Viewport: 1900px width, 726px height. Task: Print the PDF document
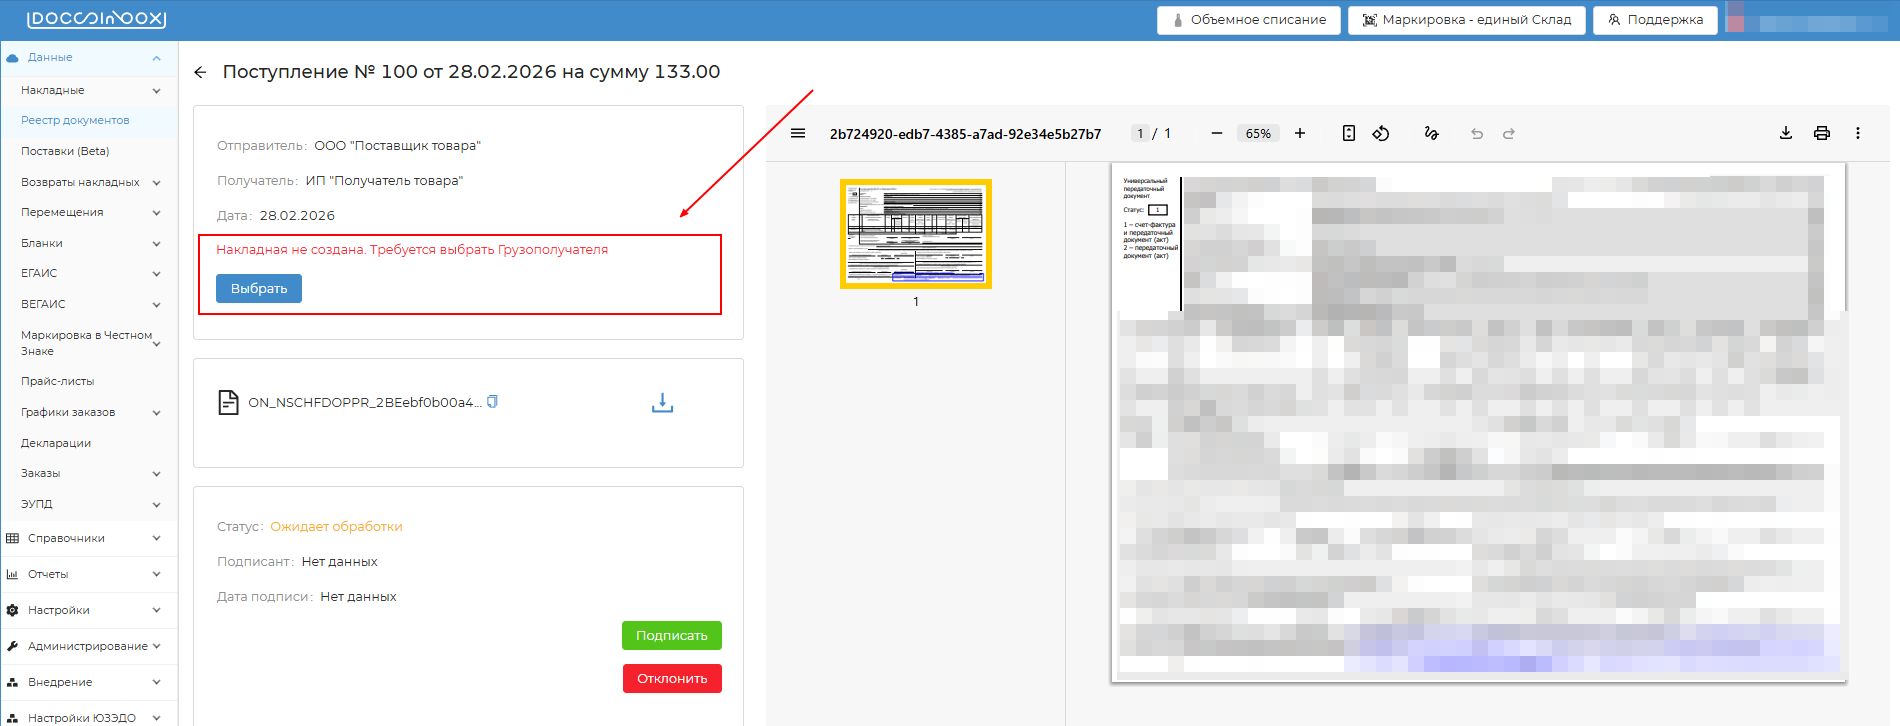coord(1822,133)
